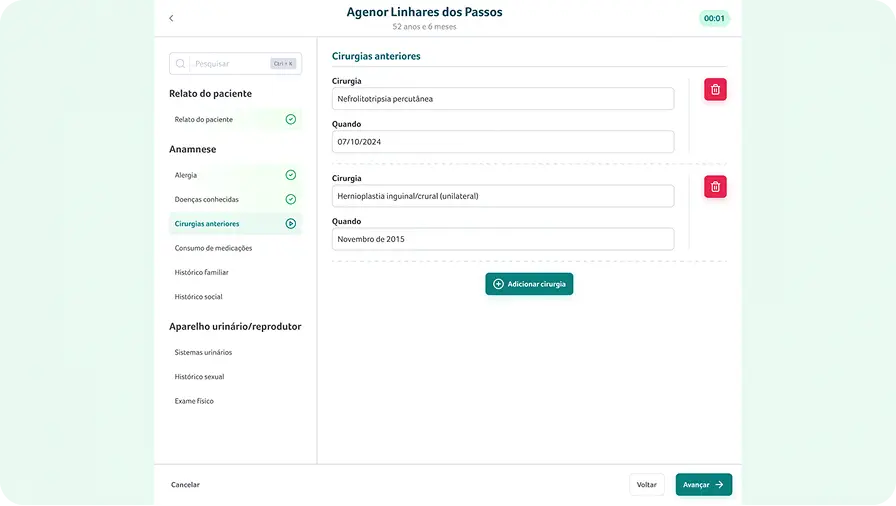The image size is (896, 506).
Task: Click the checkmark icon next to Doenças conhecidas
Action: 290,199
